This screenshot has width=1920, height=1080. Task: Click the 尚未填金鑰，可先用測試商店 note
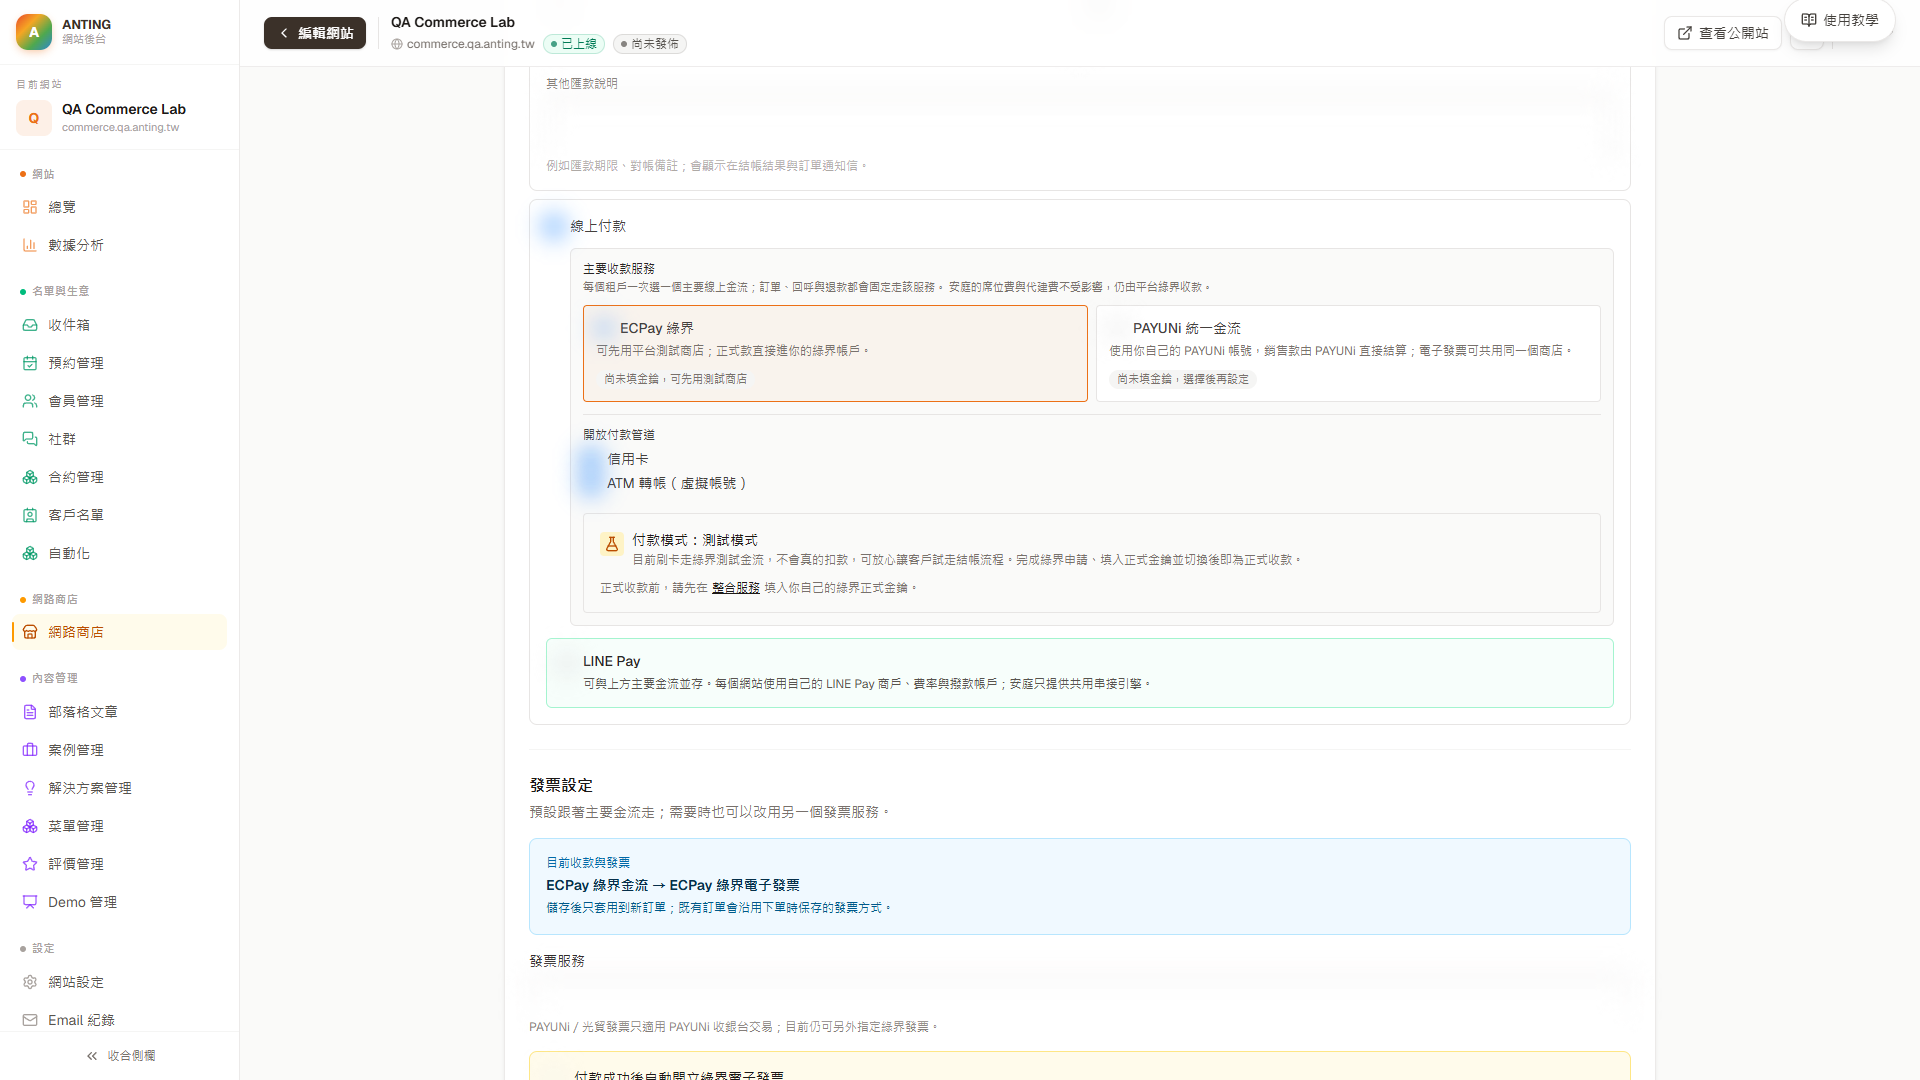pos(675,379)
